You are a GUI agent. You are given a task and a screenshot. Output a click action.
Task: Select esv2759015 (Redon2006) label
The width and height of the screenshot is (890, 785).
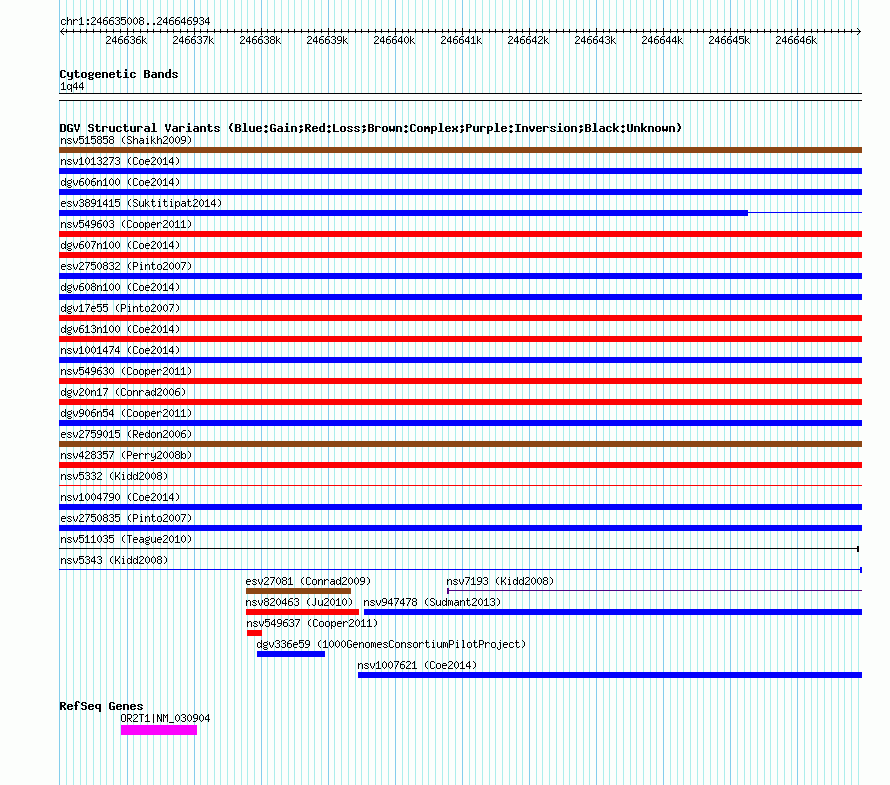[126, 434]
